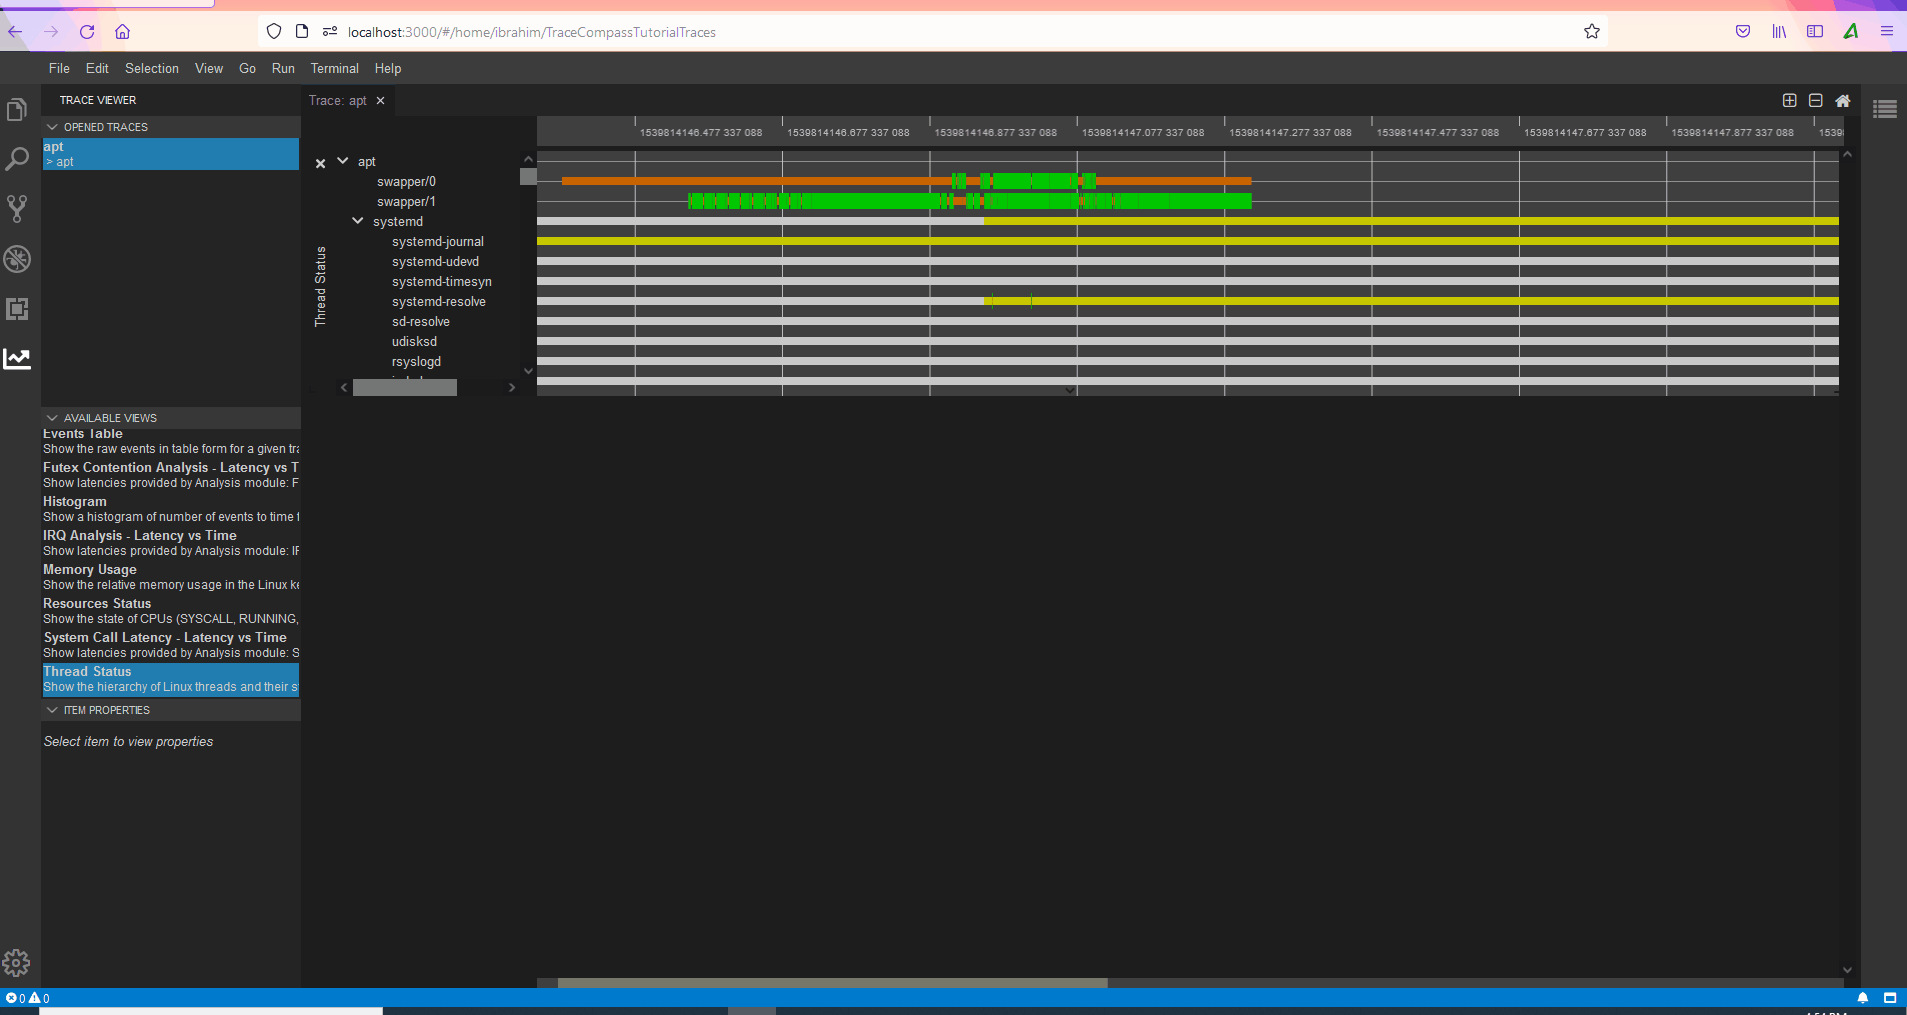
Task: Click the zoom out minus icon
Action: click(1816, 100)
